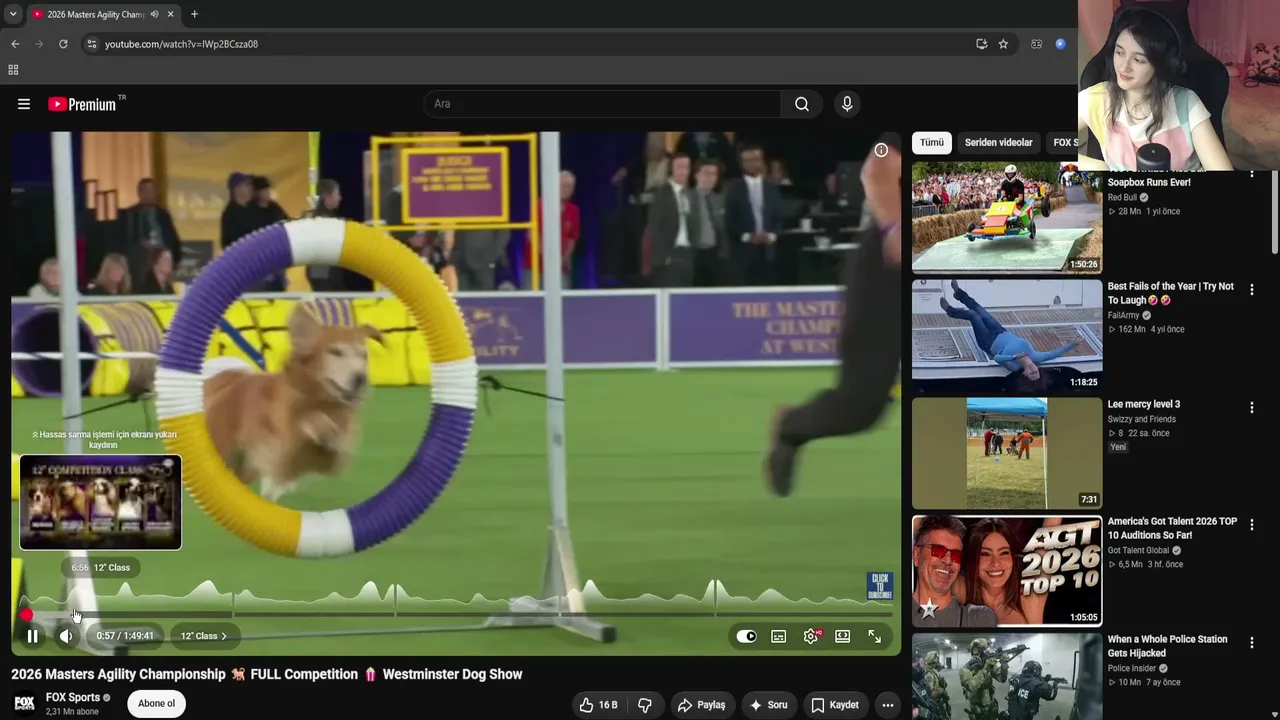Screen dimensions: 1280x720
Task: Click the search magnifier button
Action: [x=802, y=104]
